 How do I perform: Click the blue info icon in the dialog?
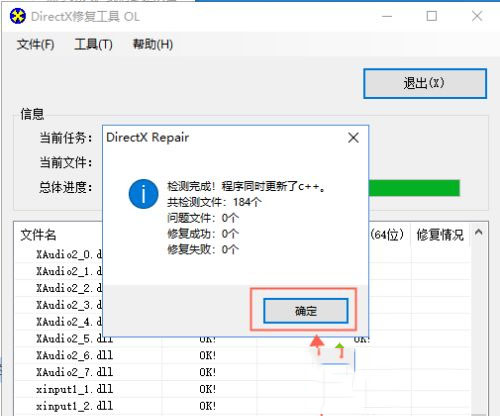click(143, 194)
